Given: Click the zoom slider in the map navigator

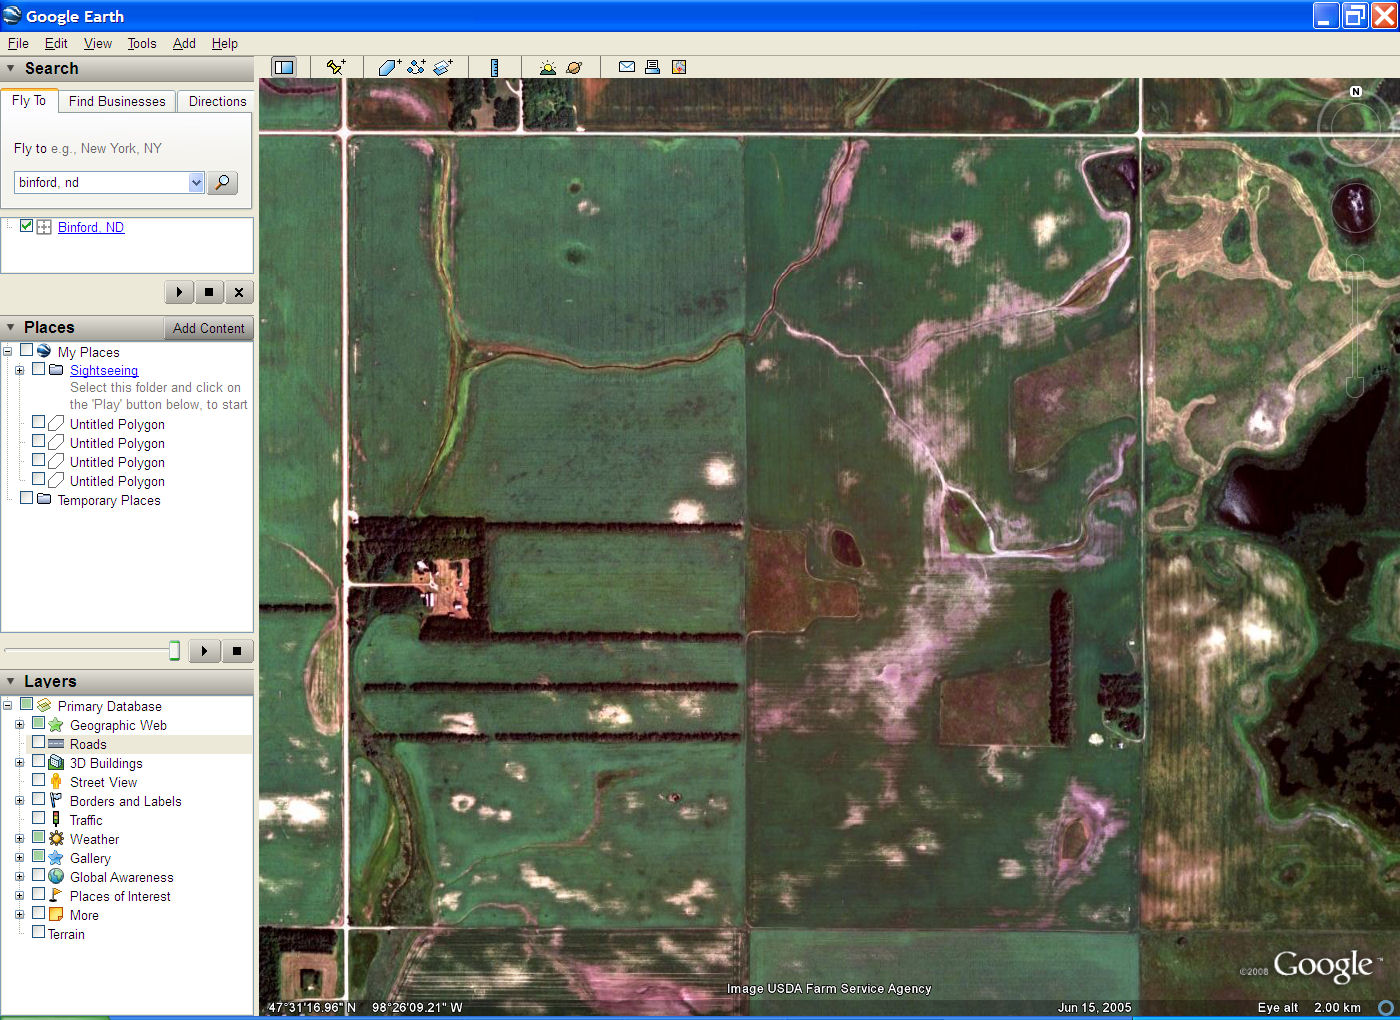Looking at the screenshot, I should coord(1355,325).
